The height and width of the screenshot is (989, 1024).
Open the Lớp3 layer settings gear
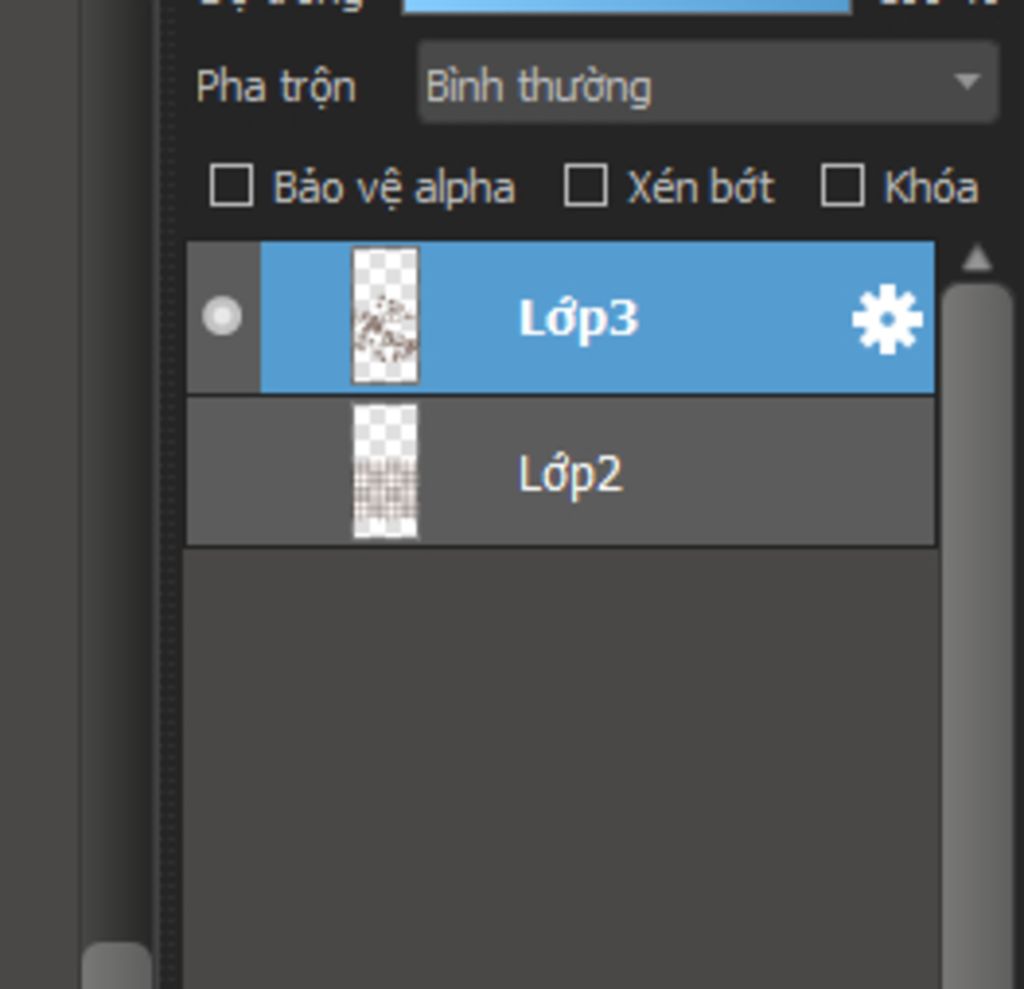(887, 319)
